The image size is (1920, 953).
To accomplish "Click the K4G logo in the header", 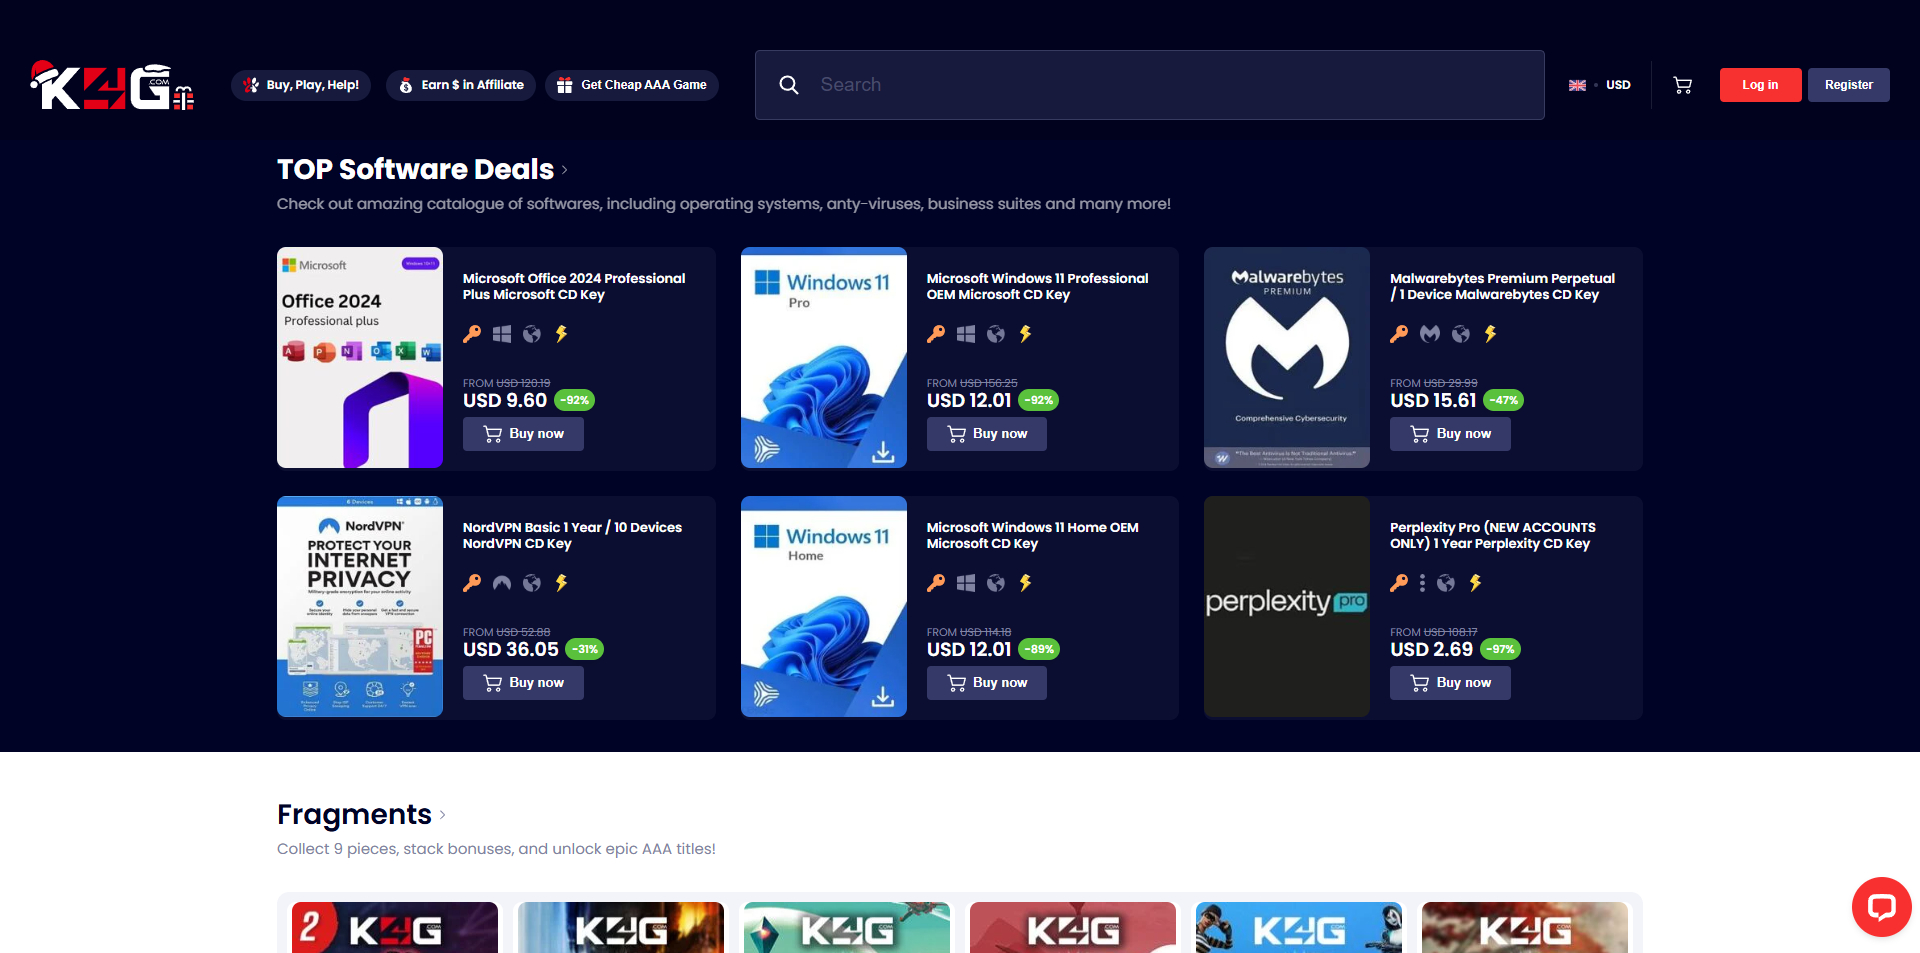I will pos(112,86).
